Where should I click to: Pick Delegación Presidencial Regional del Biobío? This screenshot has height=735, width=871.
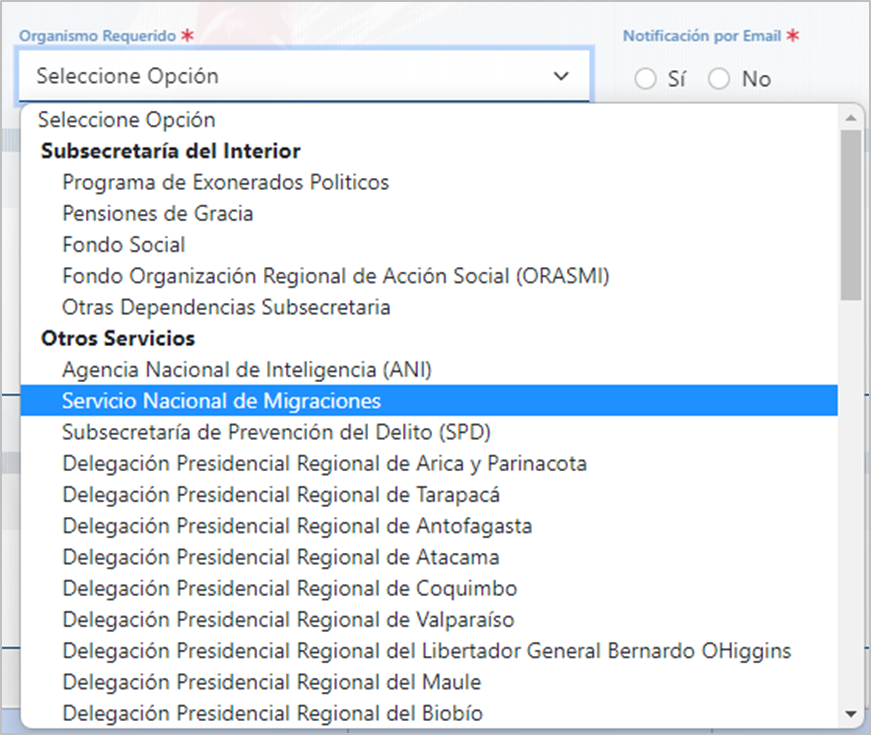(x=429, y=713)
